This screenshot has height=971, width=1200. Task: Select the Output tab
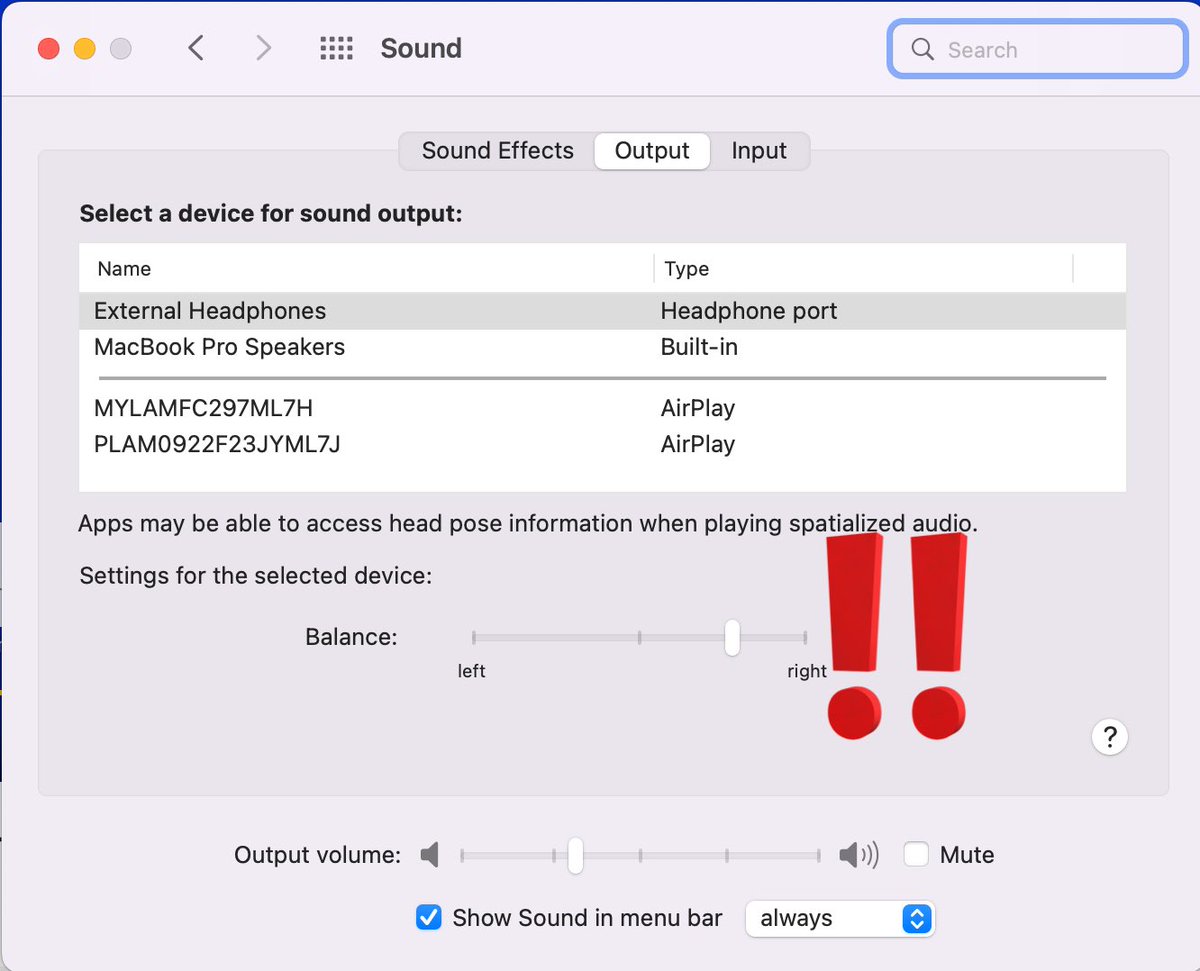point(652,151)
